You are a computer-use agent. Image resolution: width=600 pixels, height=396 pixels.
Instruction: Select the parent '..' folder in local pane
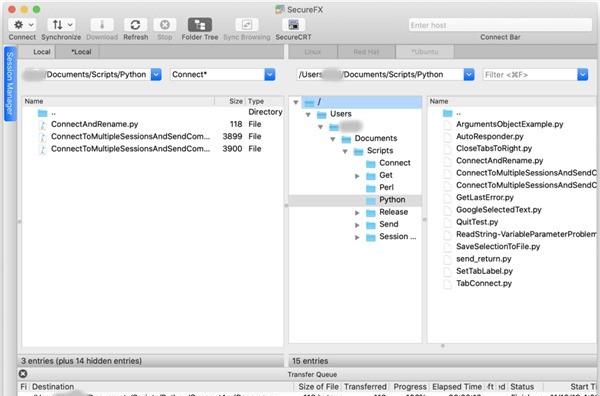click(152, 112)
